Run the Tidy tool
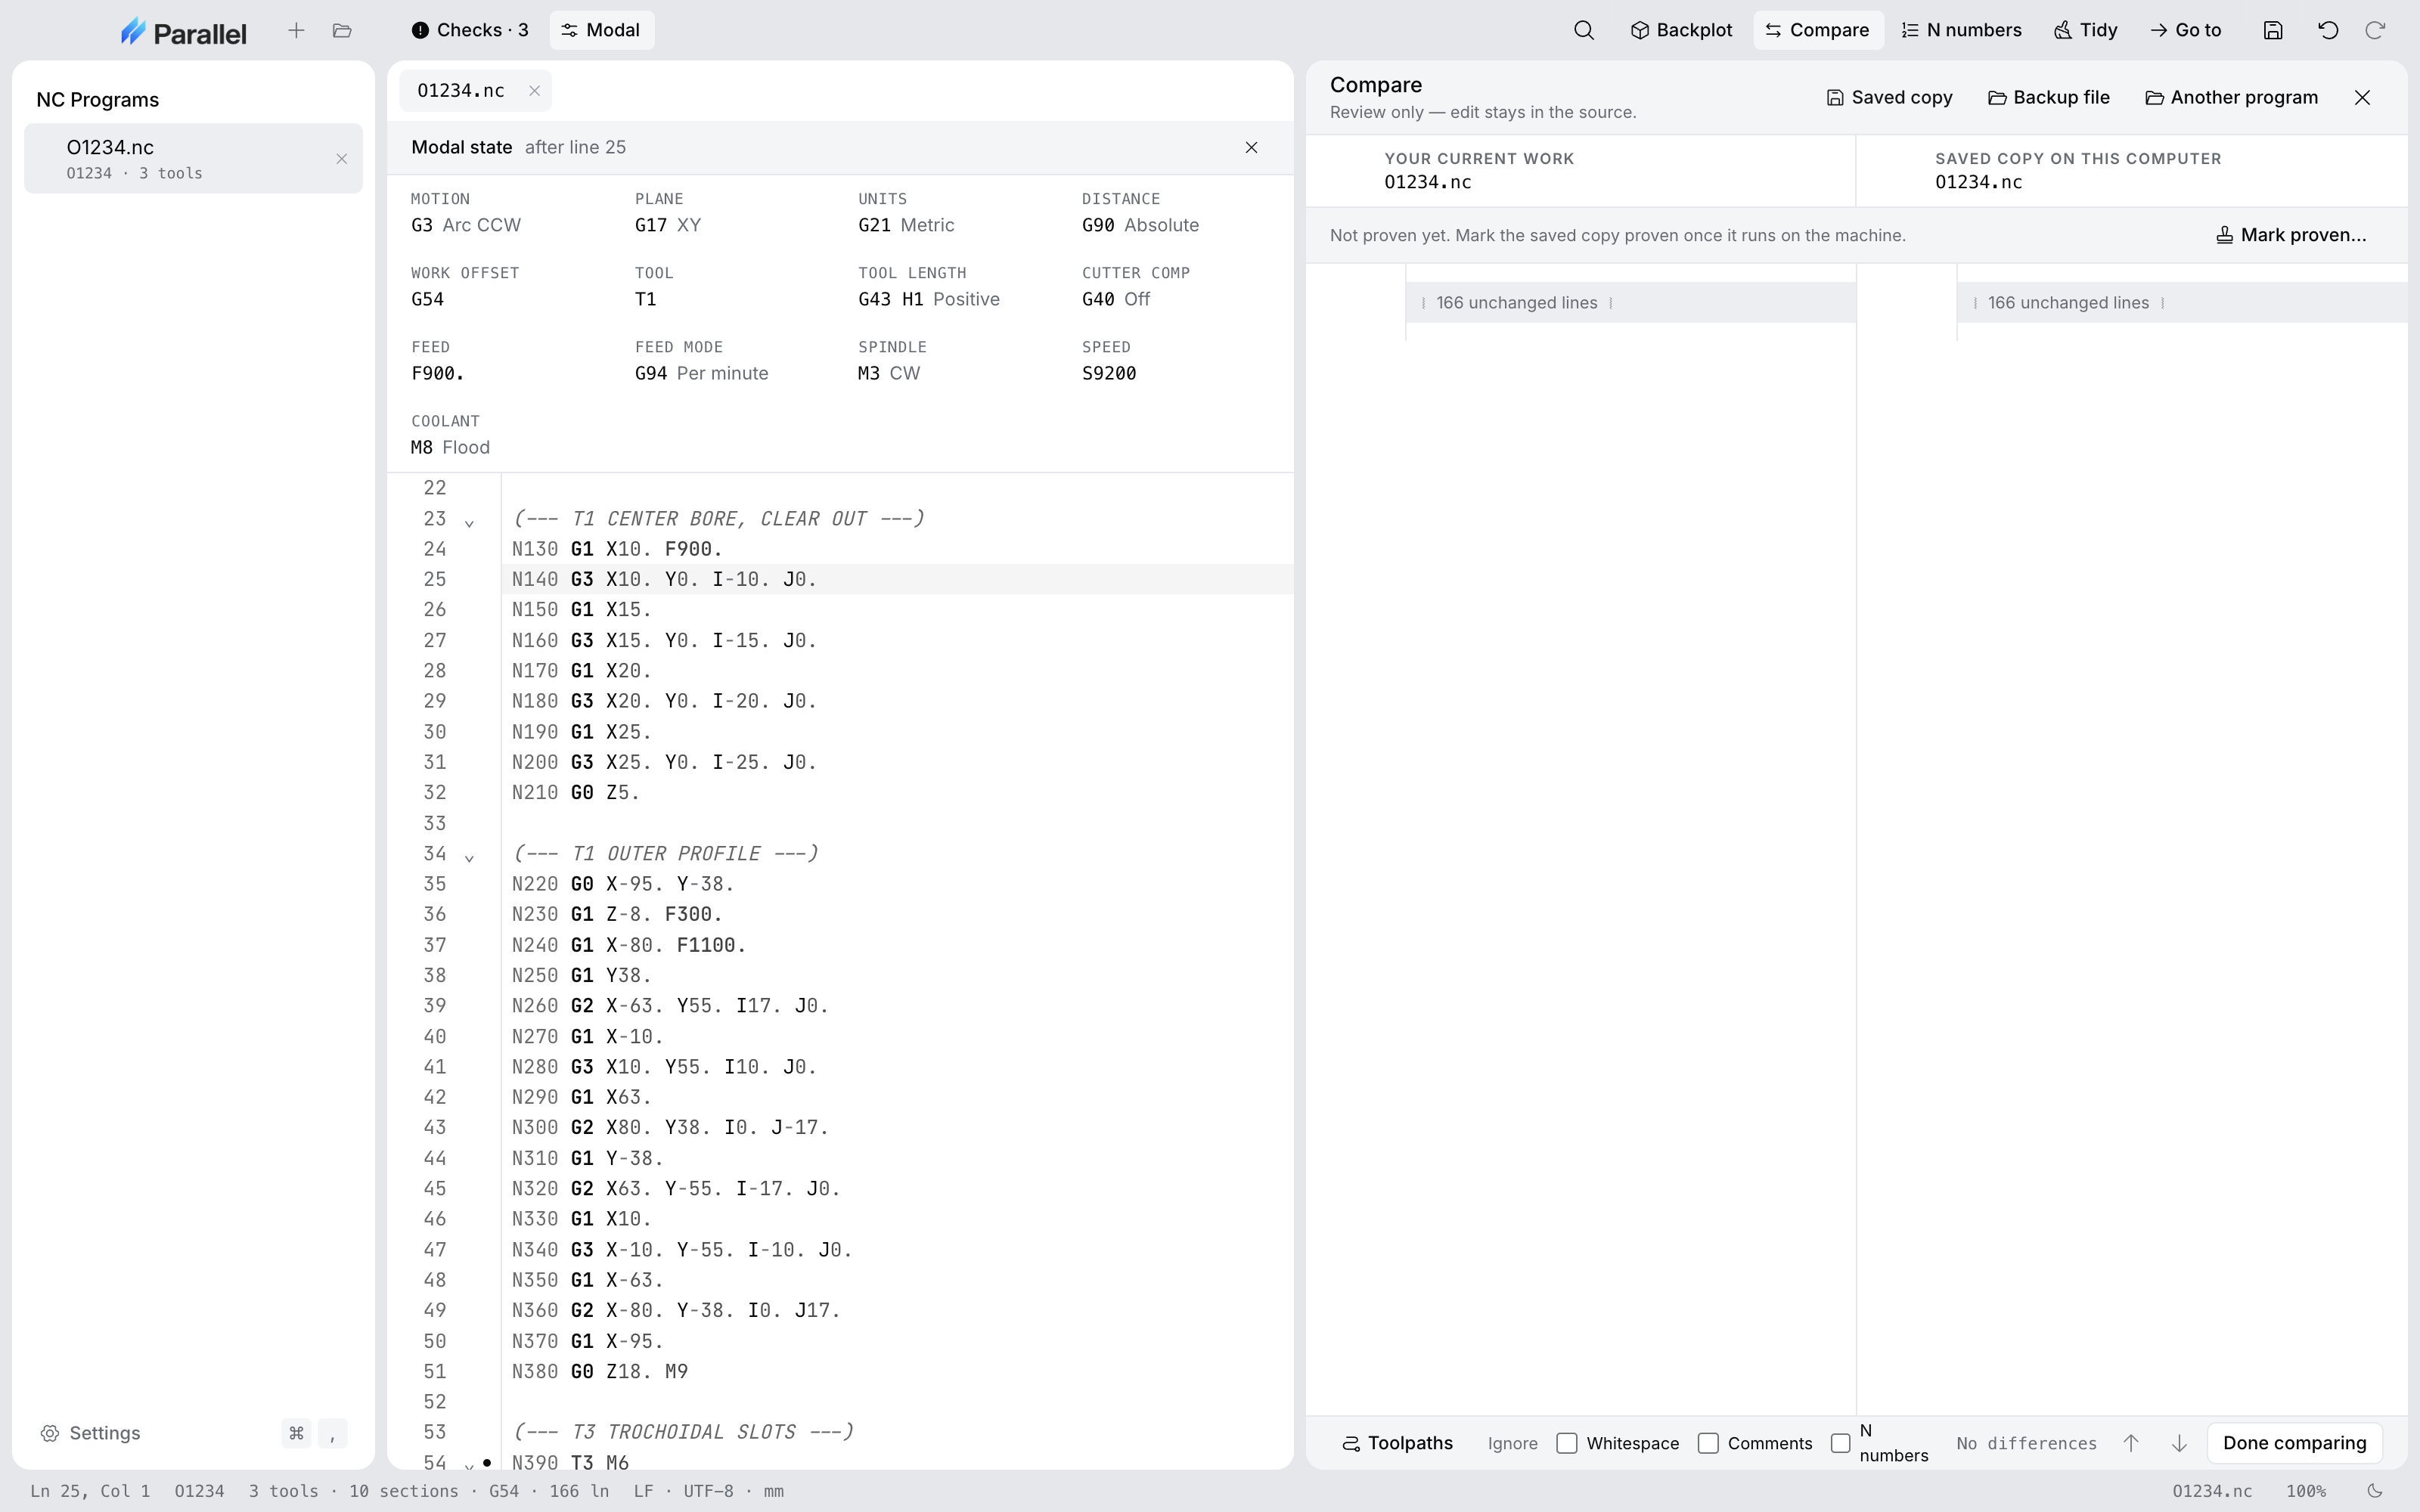 click(2085, 30)
